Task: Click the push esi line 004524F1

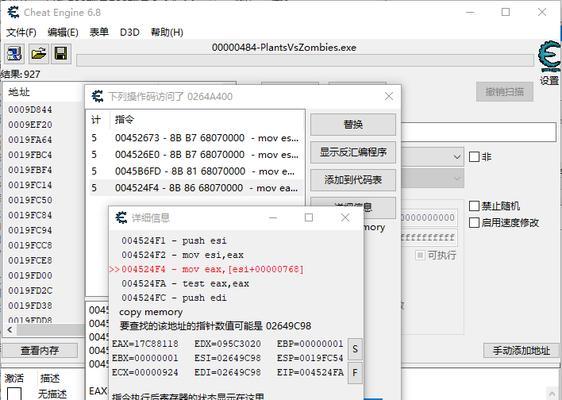Action: point(174,241)
